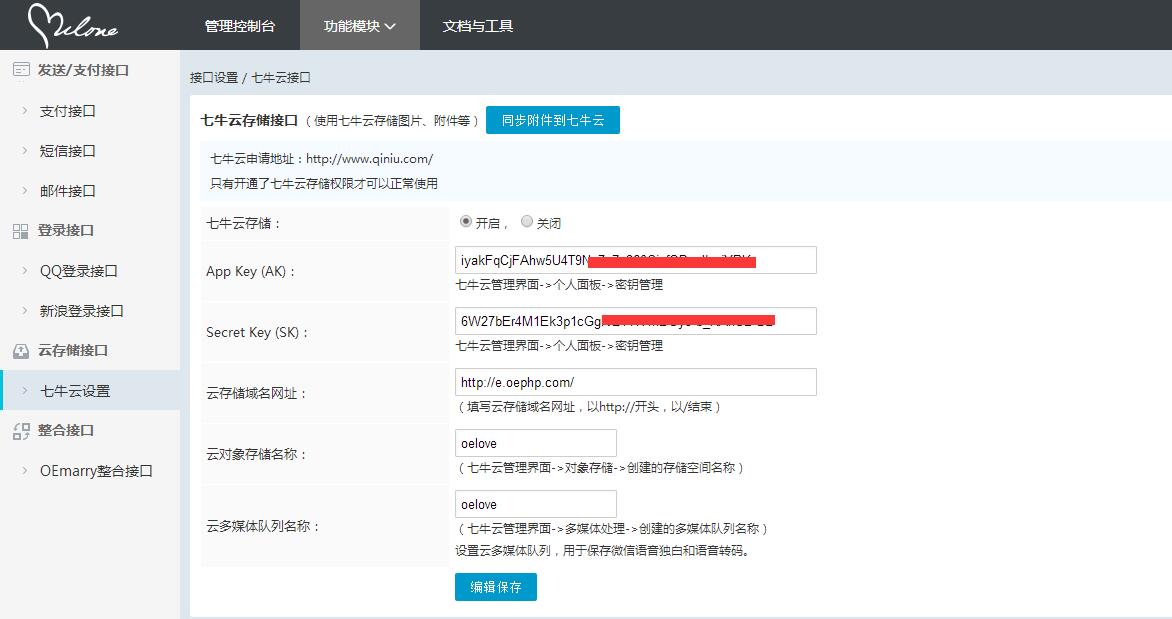This screenshot has height=619, width=1172.
Task: Click the 云存储域名网址 input field
Action: point(635,382)
